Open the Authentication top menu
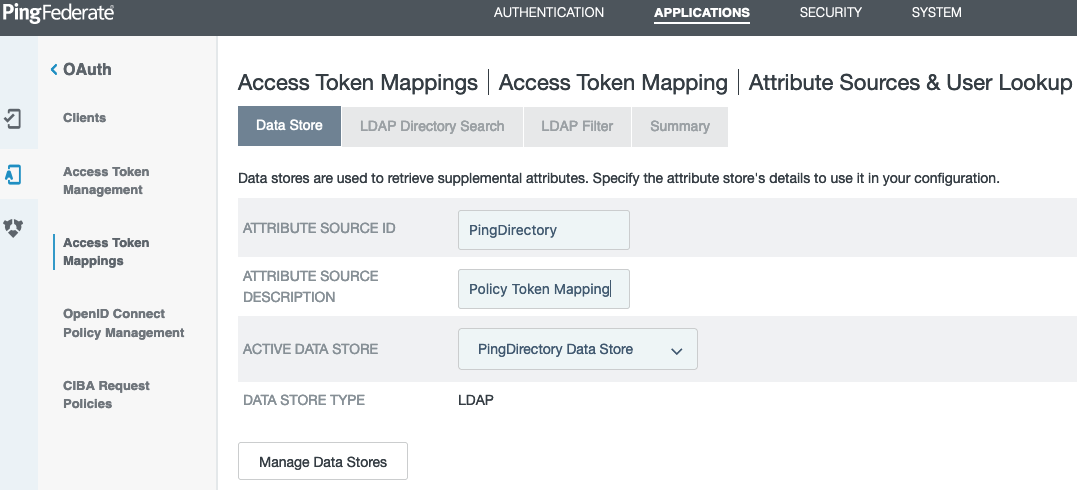 (x=549, y=13)
